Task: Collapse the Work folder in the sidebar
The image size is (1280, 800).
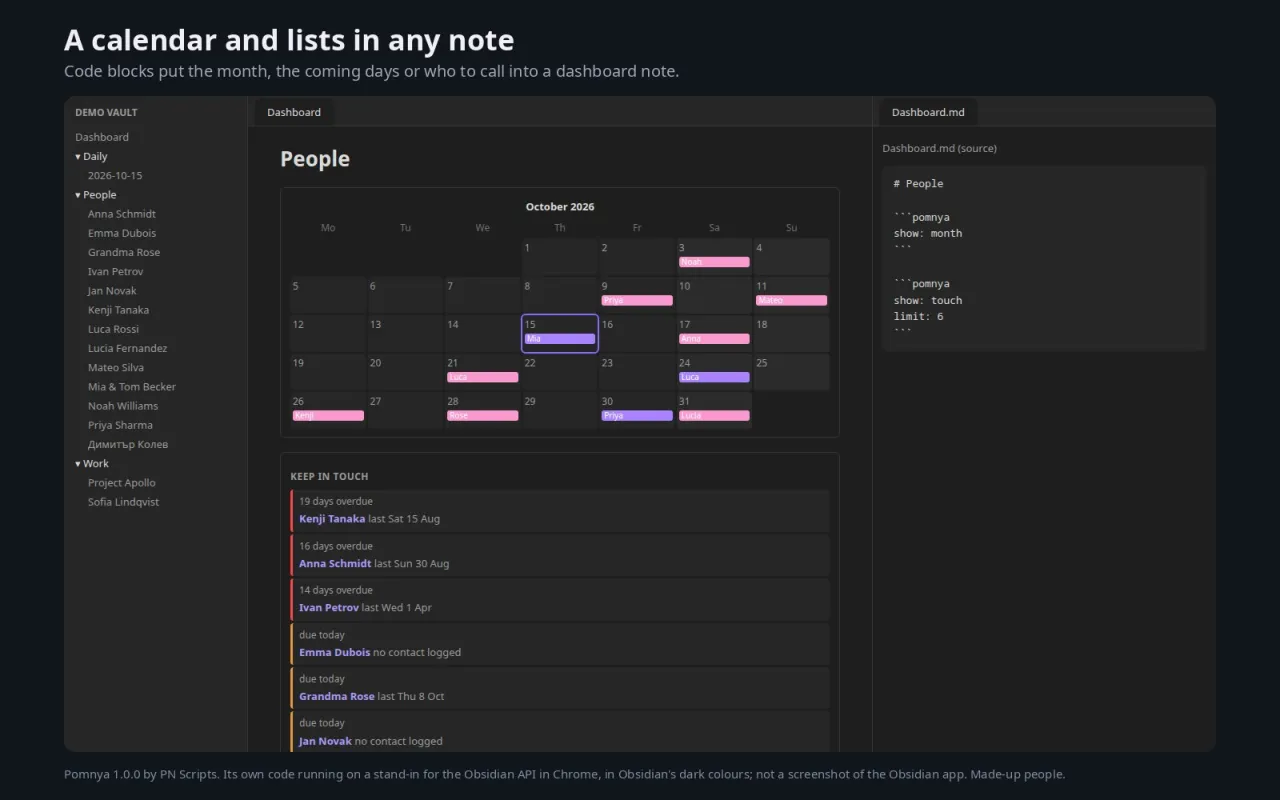Action: (92, 464)
